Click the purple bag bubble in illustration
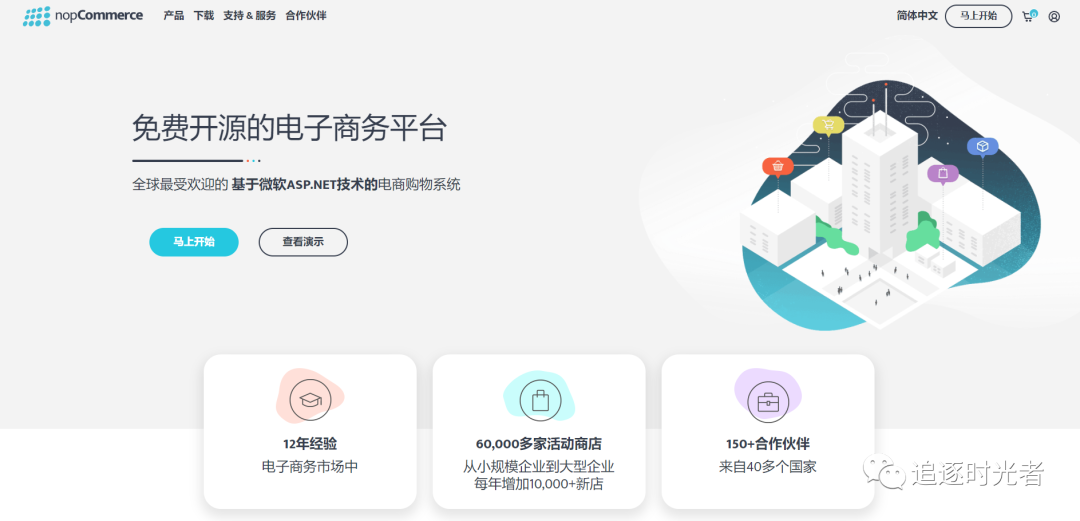The height and width of the screenshot is (521, 1080). (x=942, y=174)
